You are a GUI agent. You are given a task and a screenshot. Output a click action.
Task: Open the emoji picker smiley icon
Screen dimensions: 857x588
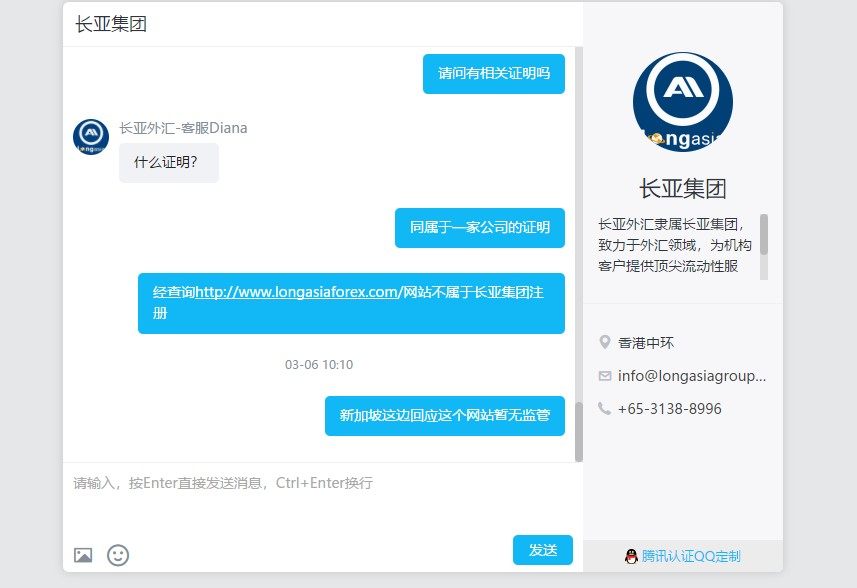(118, 555)
